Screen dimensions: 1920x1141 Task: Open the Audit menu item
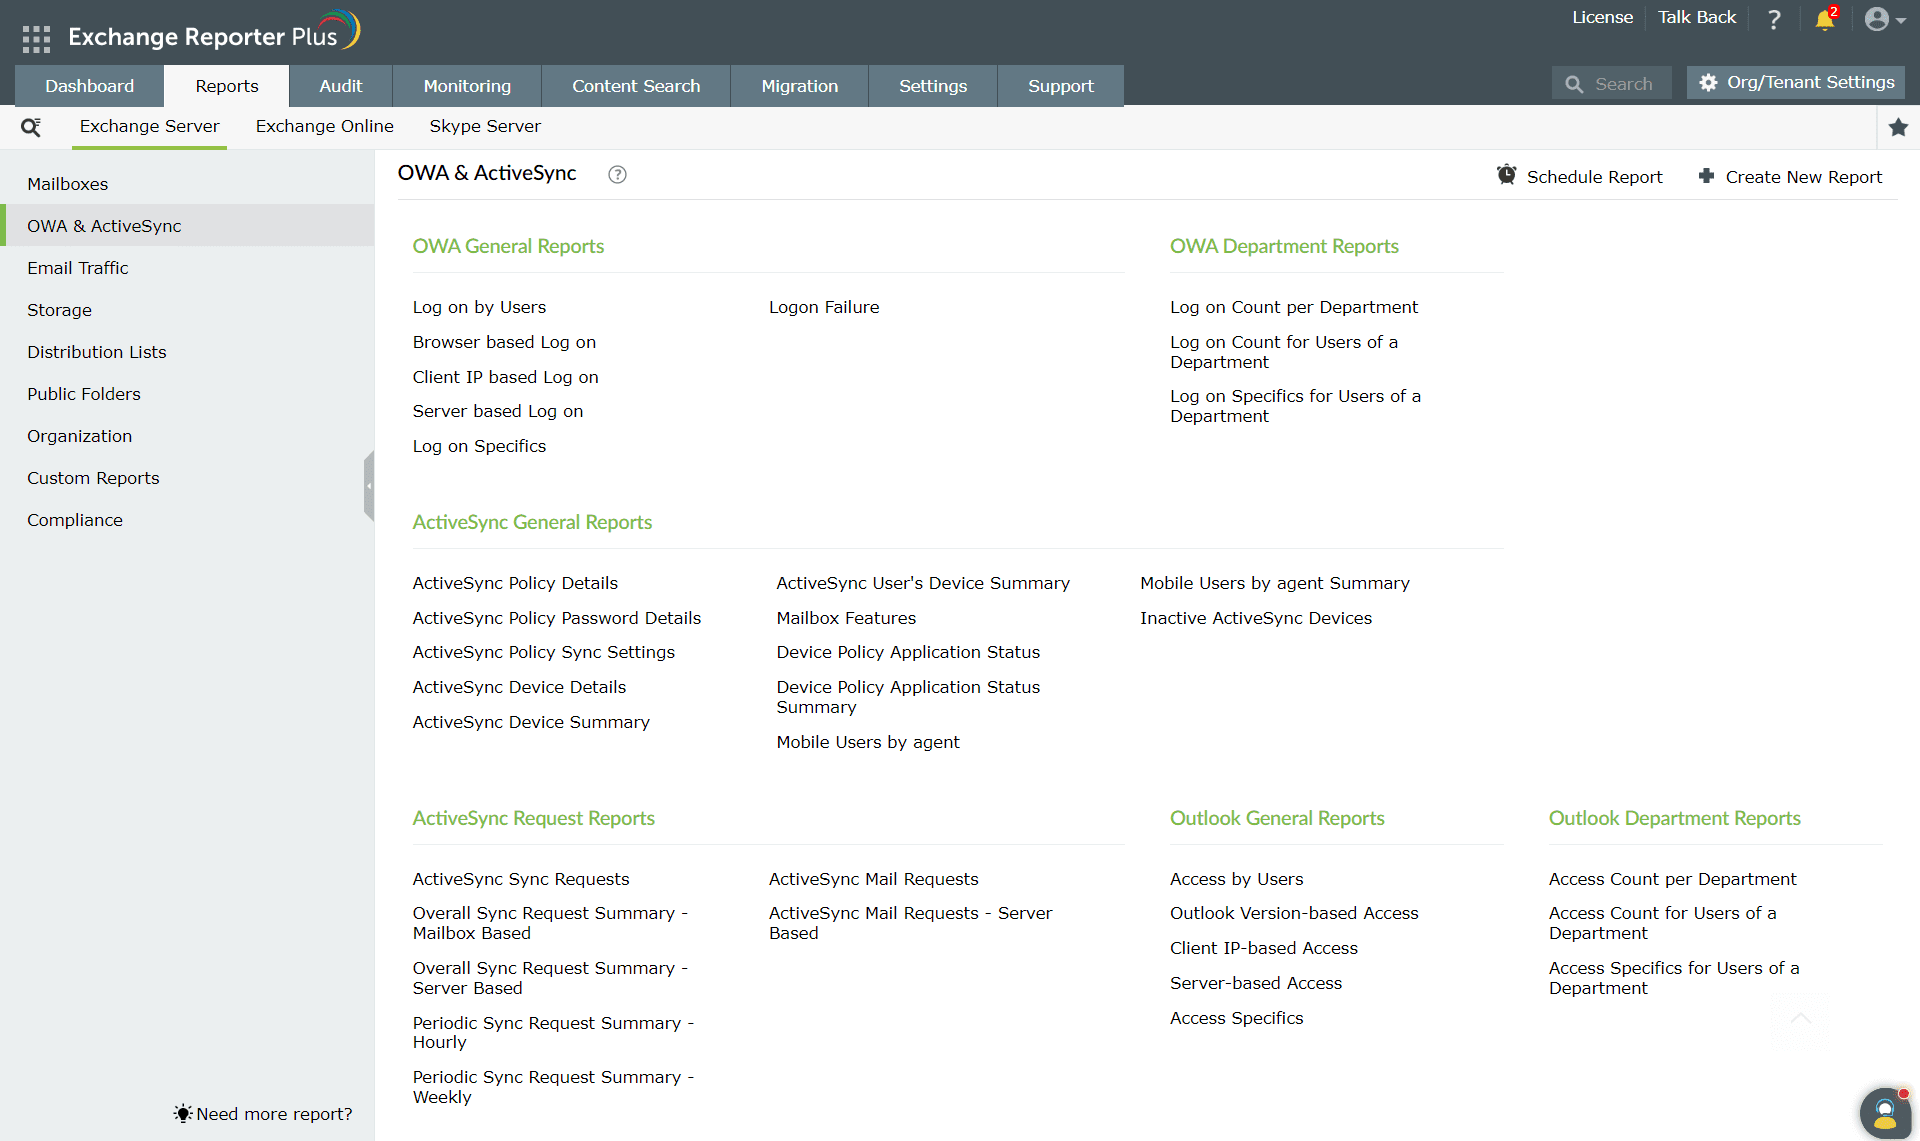tap(341, 86)
